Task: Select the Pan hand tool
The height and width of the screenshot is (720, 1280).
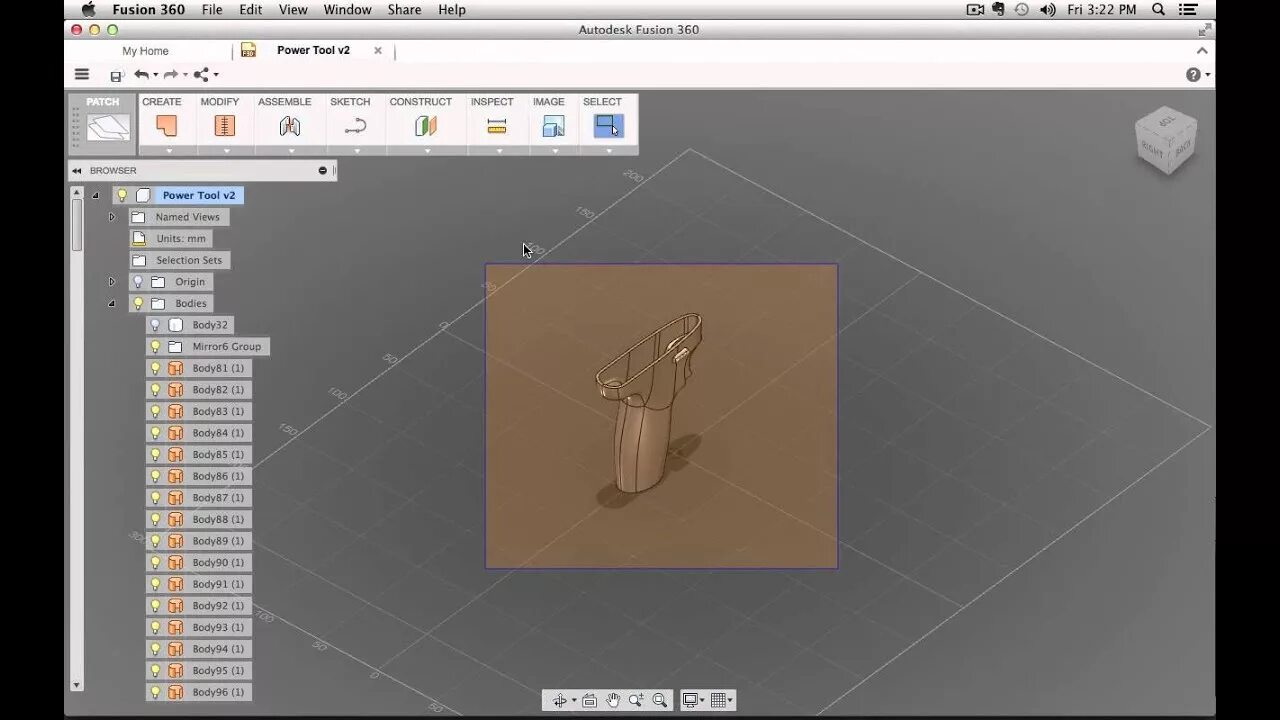Action: pyautogui.click(x=612, y=701)
